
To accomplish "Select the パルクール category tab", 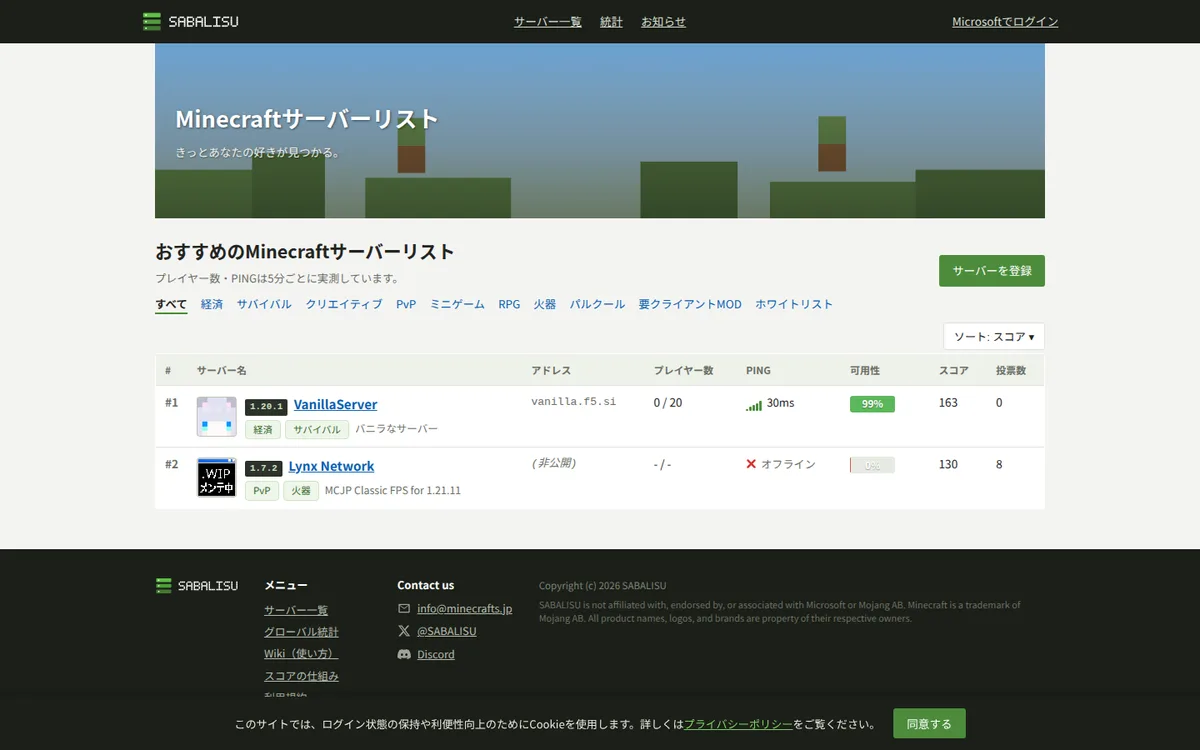I will [597, 304].
